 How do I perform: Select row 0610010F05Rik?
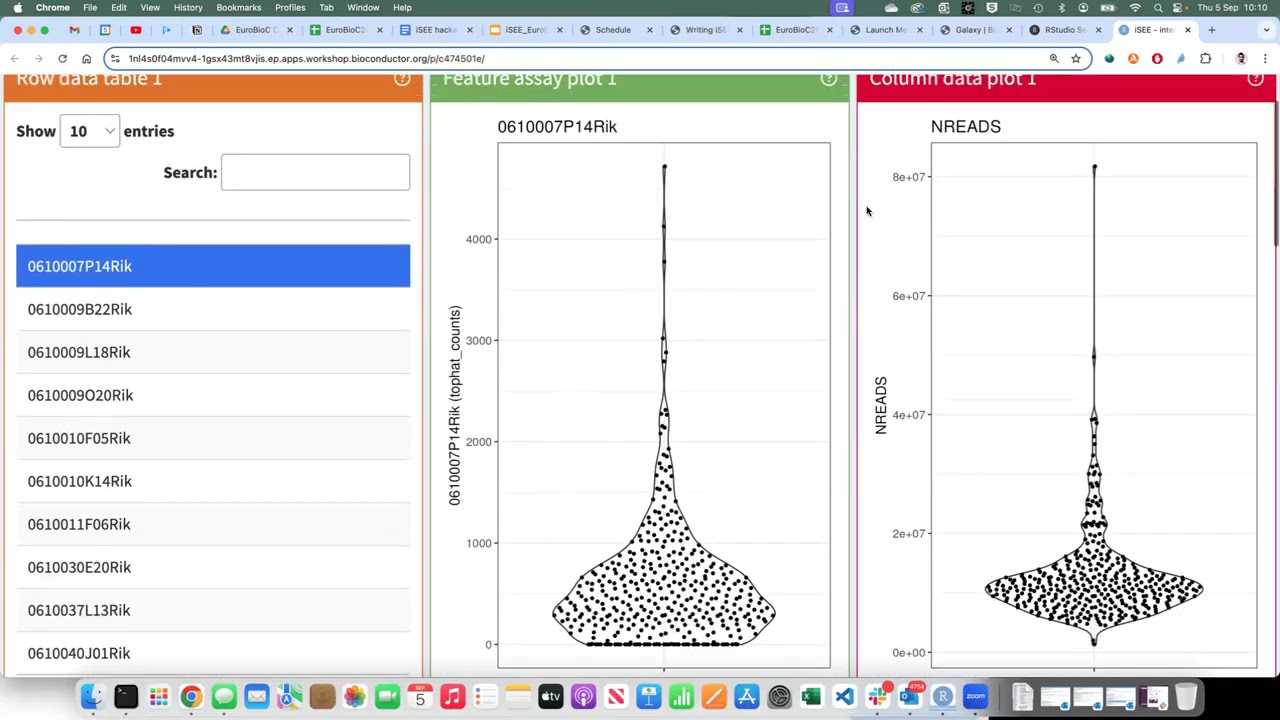click(x=213, y=438)
